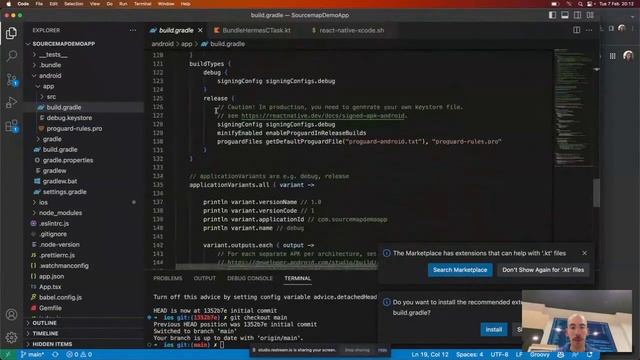Expand the TIMELINE section
Screen dimensions: 640x360
pos(83,333)
